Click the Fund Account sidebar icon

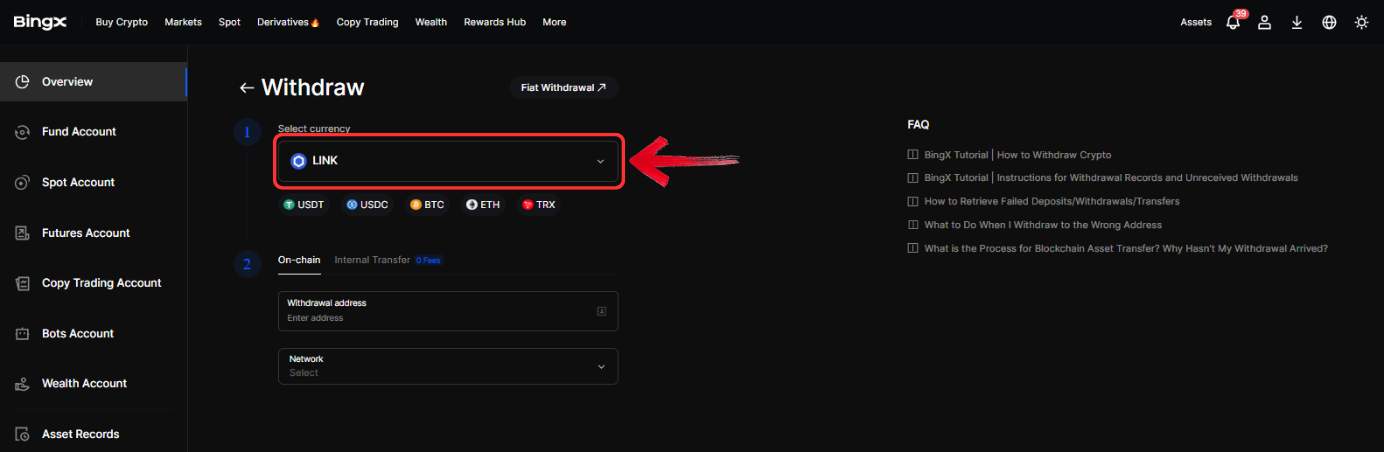pos(22,132)
